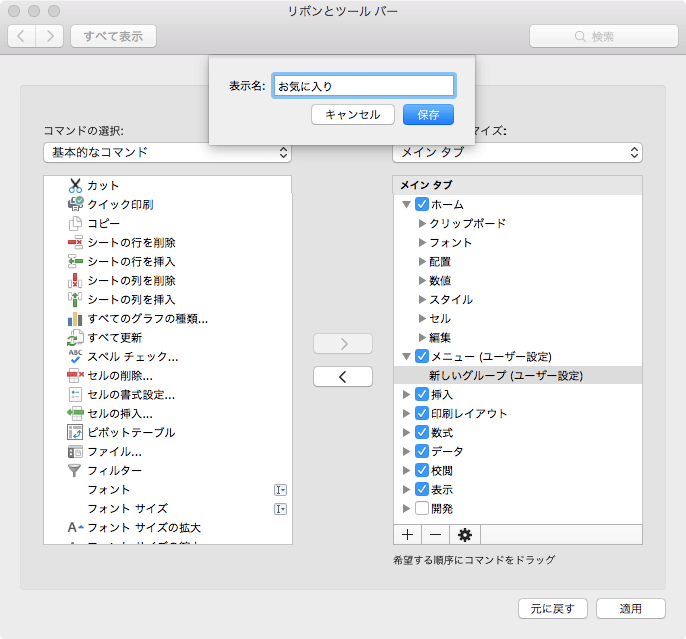Image resolution: width=686 pixels, height=639 pixels.
Task: Uncheck the 印刷レイアウト checkbox
Action: pyautogui.click(x=422, y=413)
